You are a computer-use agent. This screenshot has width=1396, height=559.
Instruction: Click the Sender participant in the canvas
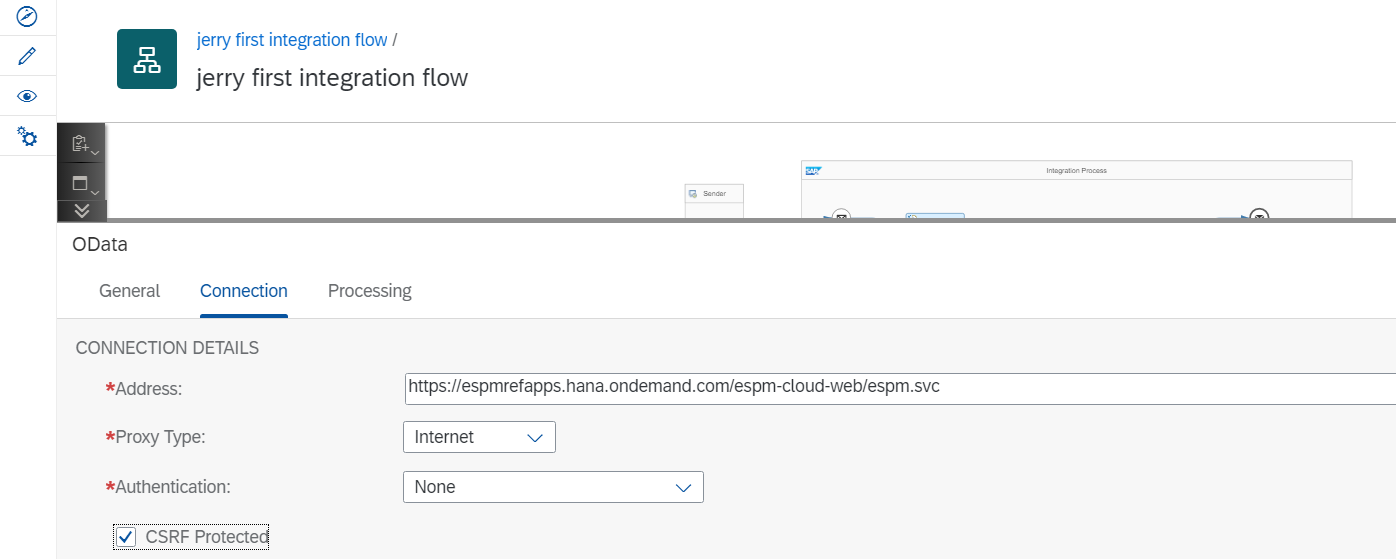(x=714, y=194)
